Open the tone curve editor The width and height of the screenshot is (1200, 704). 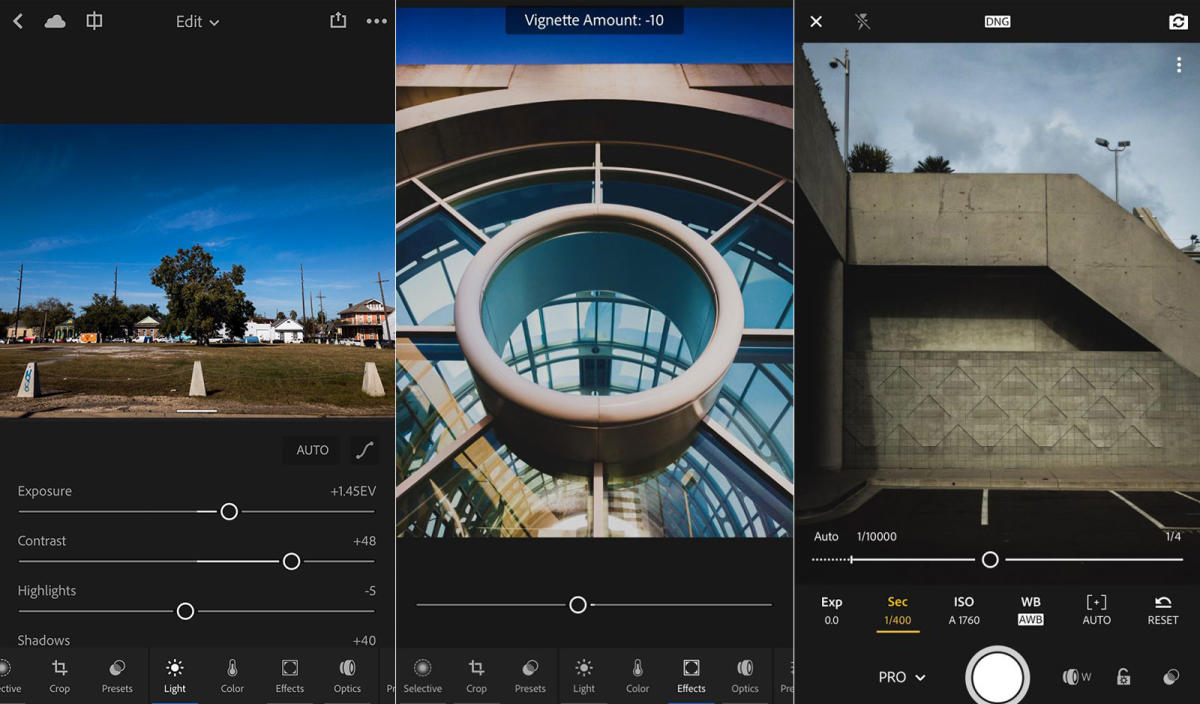click(x=362, y=450)
